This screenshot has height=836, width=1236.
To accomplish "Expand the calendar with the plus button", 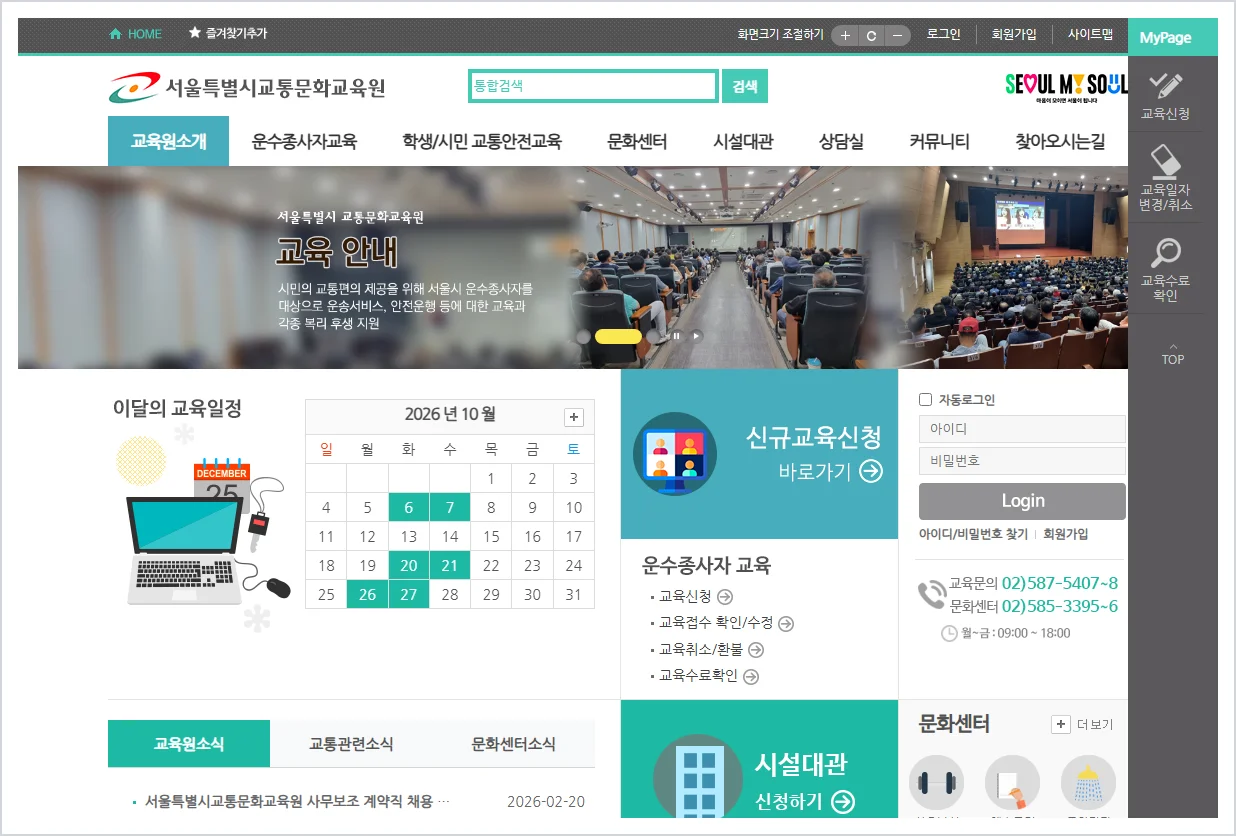I will pyautogui.click(x=574, y=417).
